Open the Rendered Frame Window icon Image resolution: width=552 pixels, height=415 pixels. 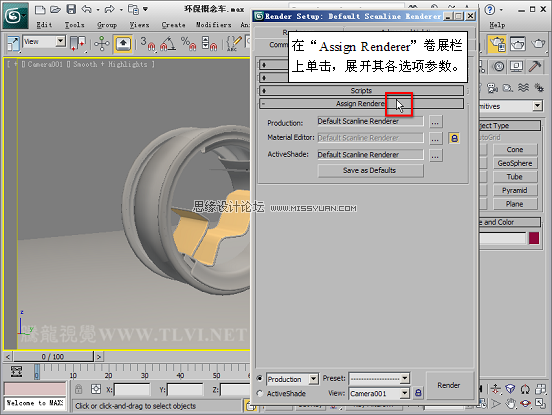click(517, 44)
